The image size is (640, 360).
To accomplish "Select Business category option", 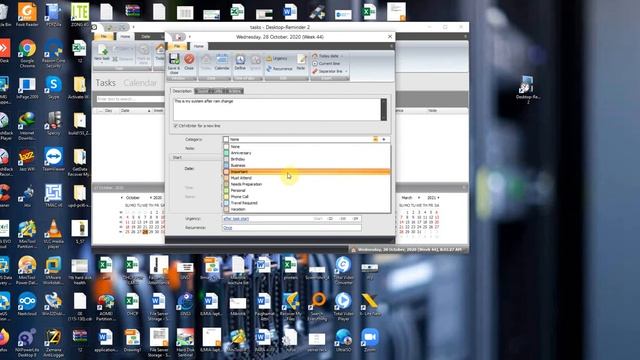I will coord(307,165).
